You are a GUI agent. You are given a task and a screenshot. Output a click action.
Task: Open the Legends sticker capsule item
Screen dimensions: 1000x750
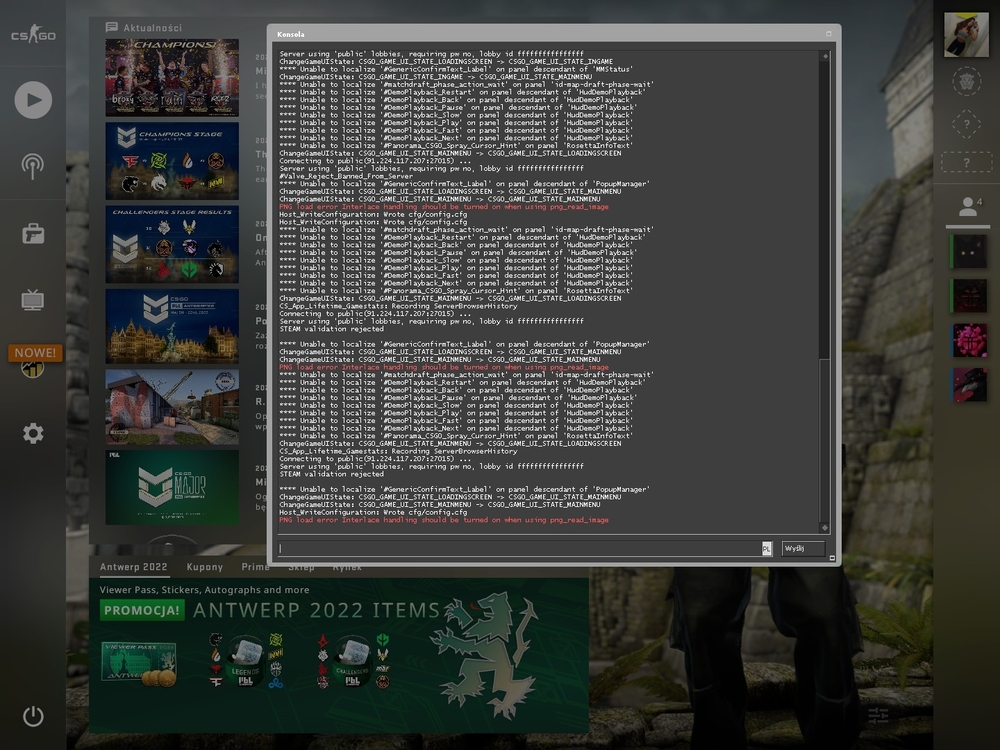246,662
